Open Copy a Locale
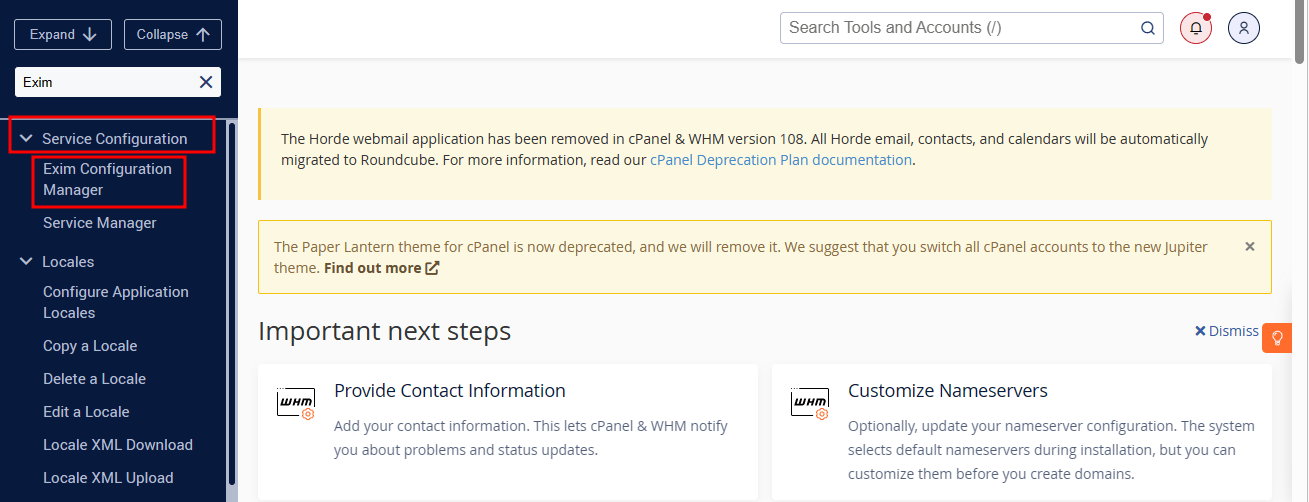1309x502 pixels. (90, 346)
